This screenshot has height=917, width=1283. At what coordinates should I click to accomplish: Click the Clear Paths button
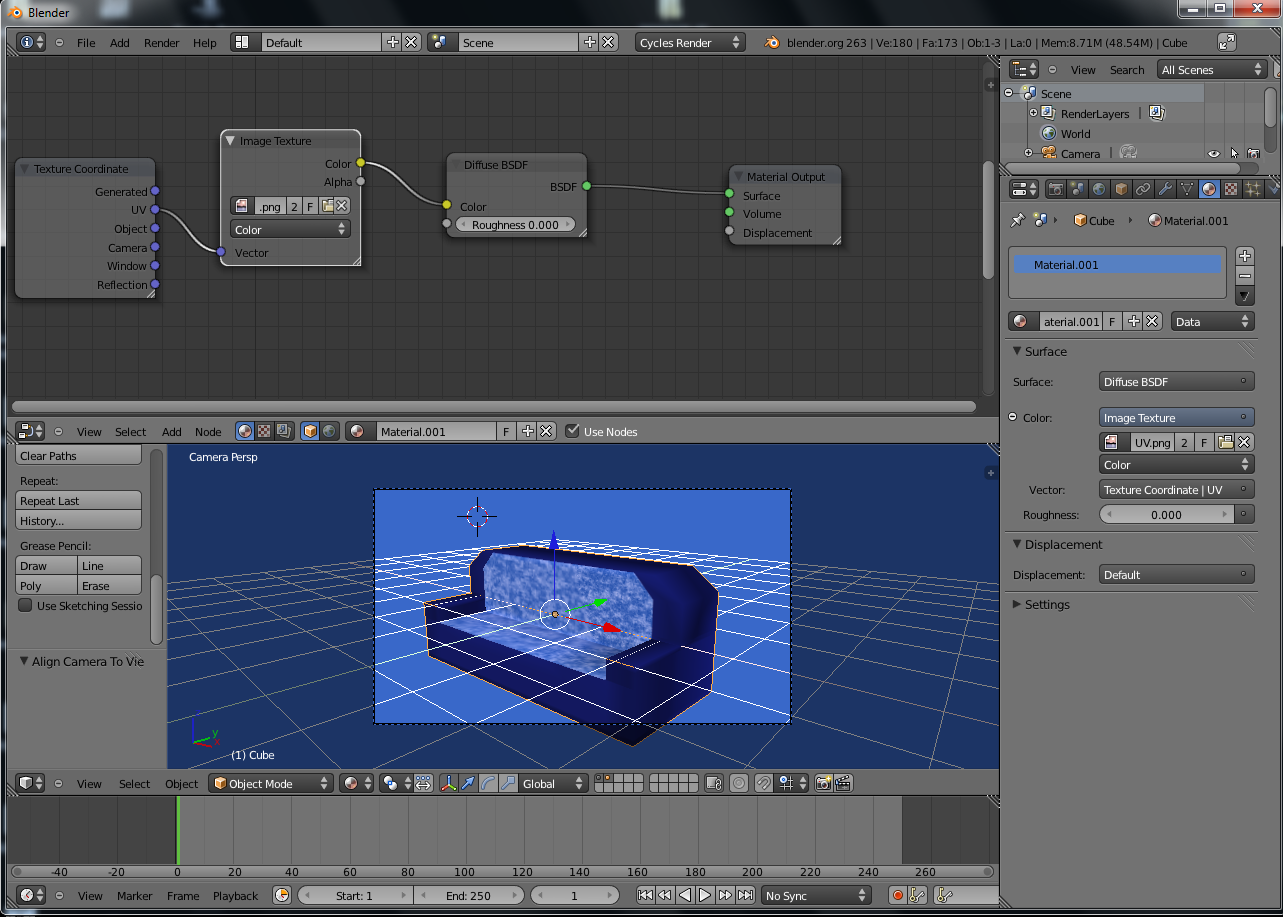79,456
